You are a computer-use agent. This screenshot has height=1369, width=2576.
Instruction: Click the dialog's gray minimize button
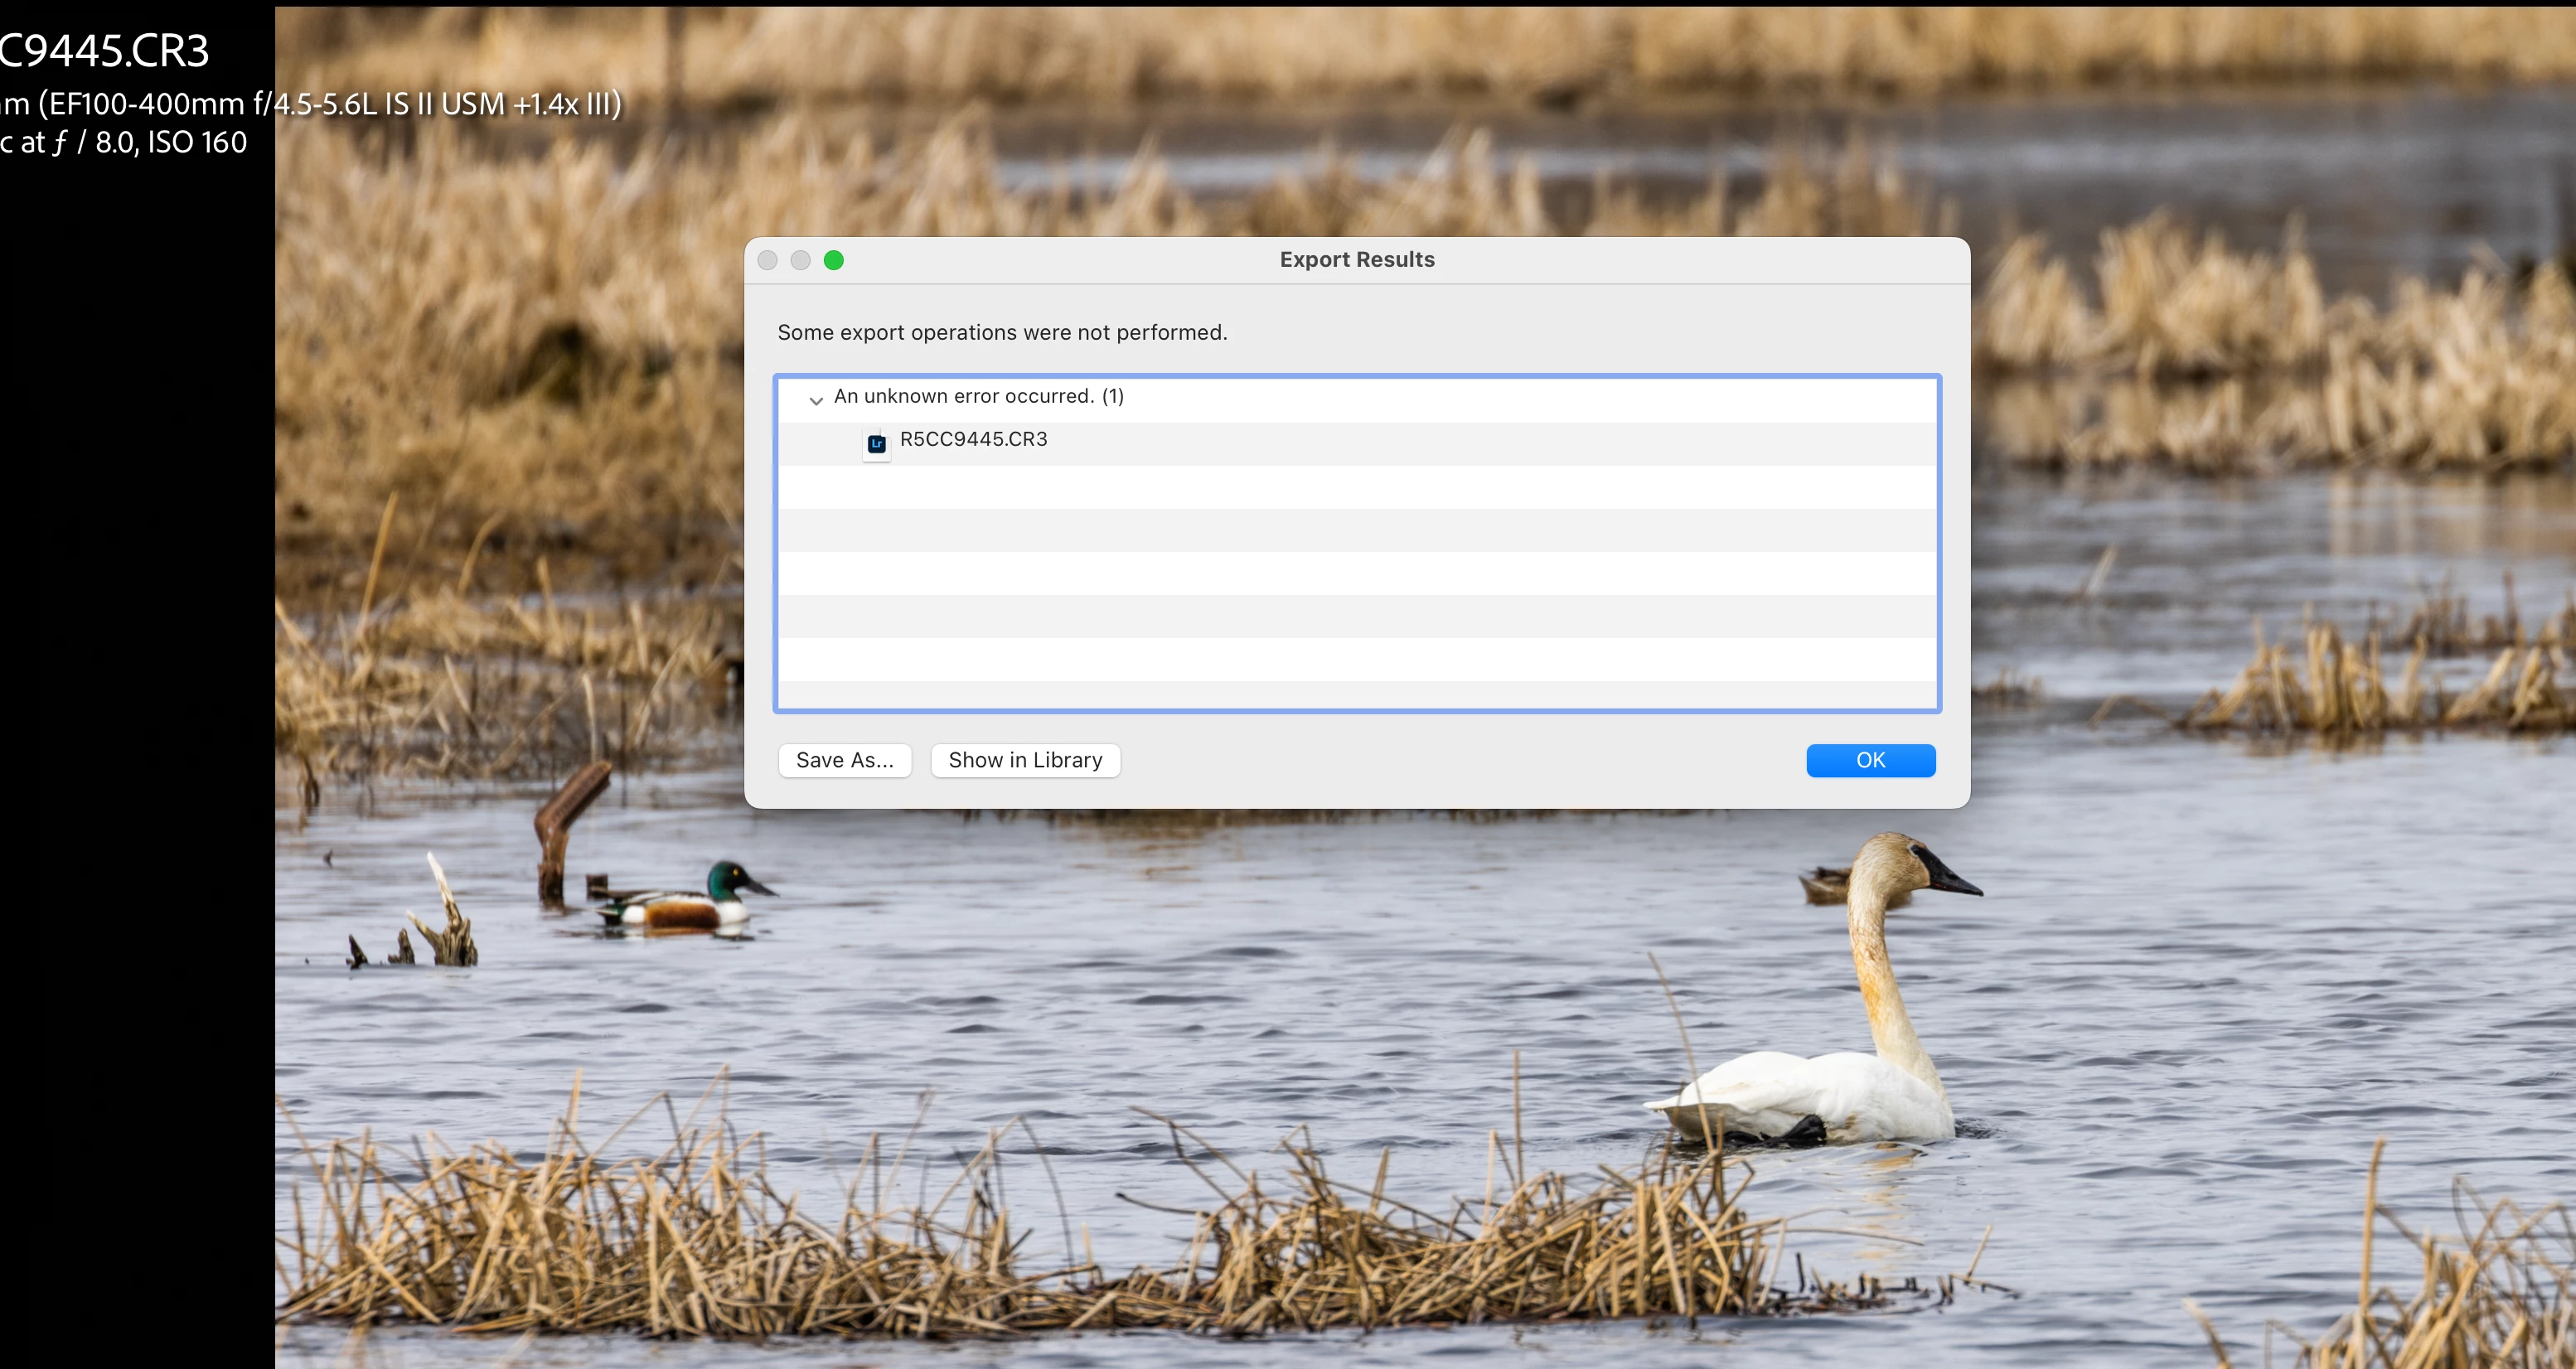tap(800, 260)
